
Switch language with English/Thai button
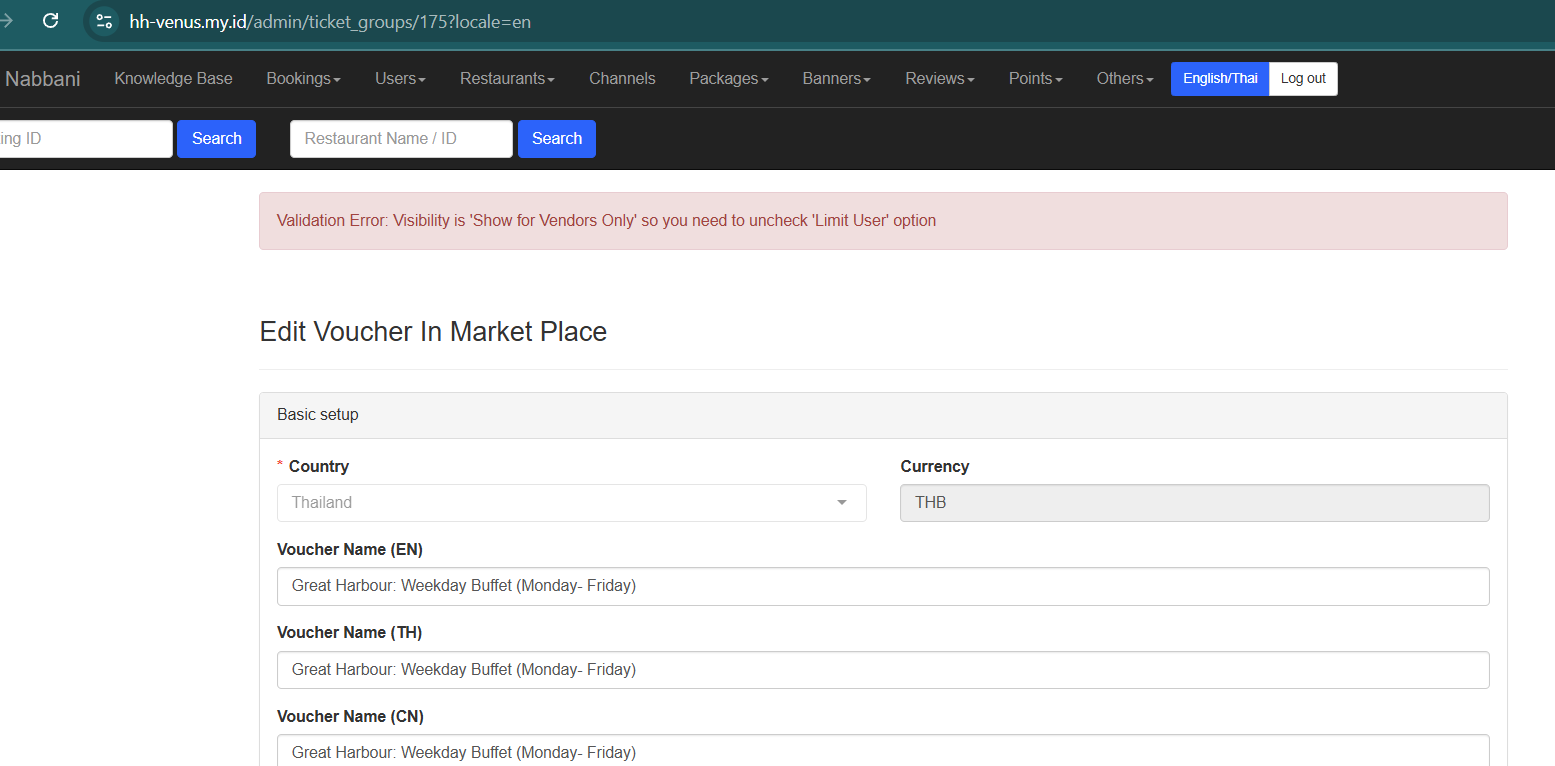pos(1219,79)
